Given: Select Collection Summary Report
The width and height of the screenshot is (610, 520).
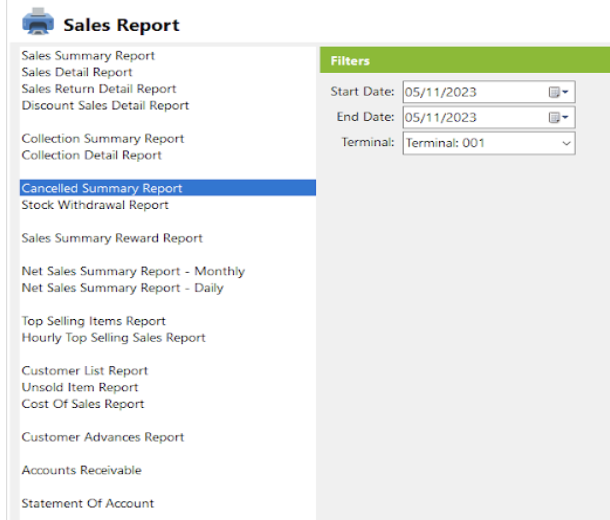Looking at the screenshot, I should (x=103, y=138).
